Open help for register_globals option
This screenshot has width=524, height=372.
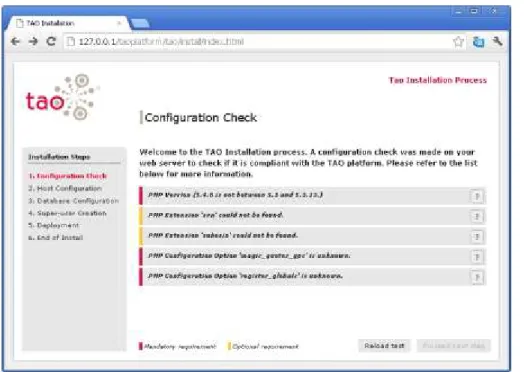(x=477, y=277)
